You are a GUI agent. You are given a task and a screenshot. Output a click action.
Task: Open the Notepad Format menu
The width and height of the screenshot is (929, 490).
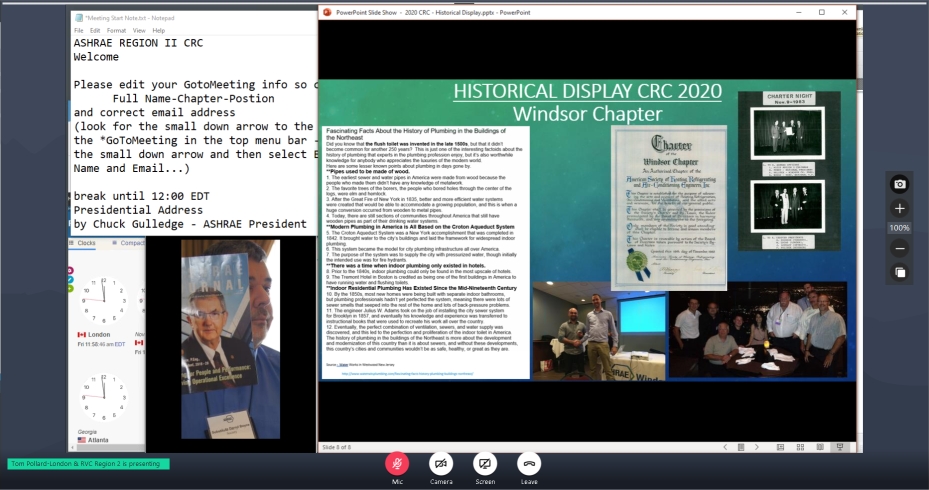[116, 30]
